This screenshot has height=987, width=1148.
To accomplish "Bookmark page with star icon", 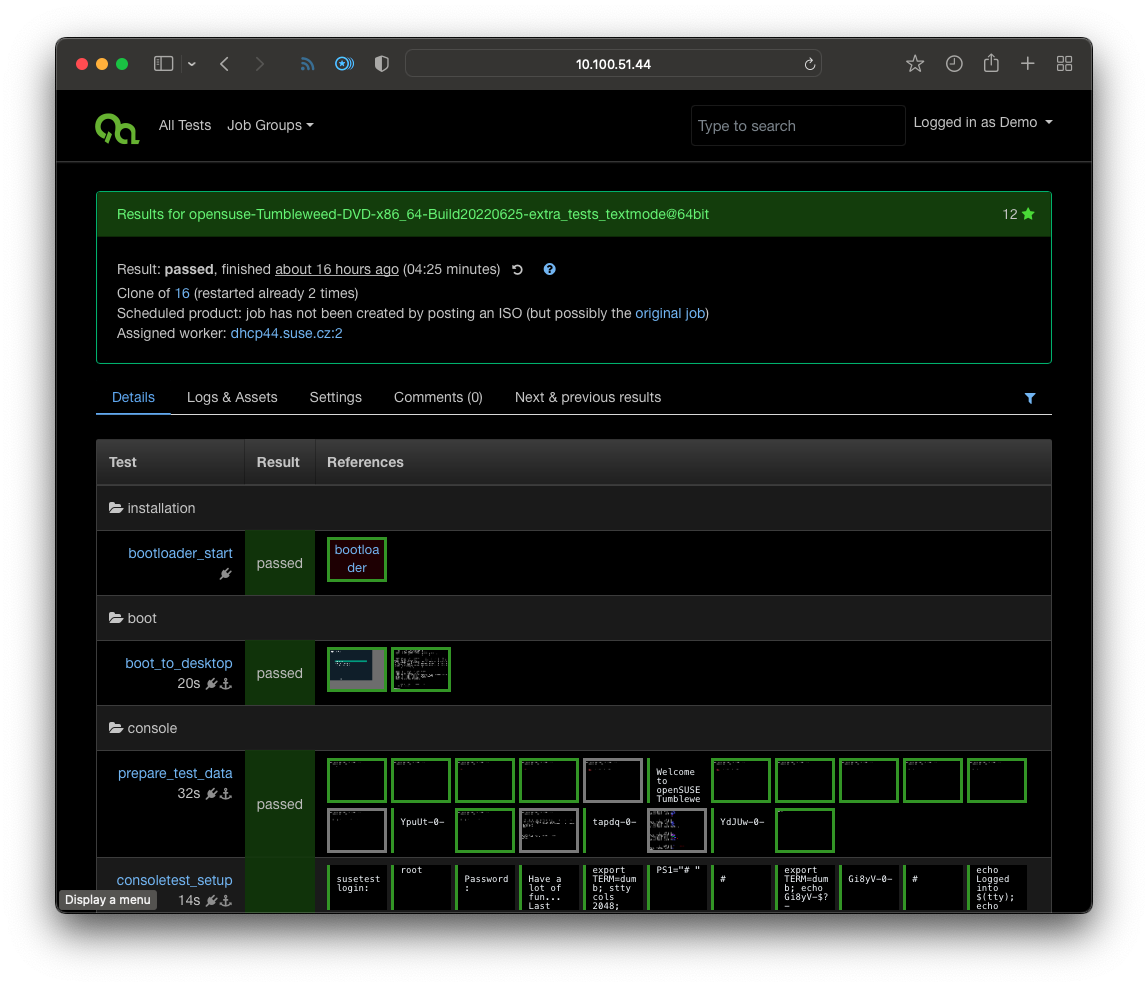I will [x=914, y=64].
